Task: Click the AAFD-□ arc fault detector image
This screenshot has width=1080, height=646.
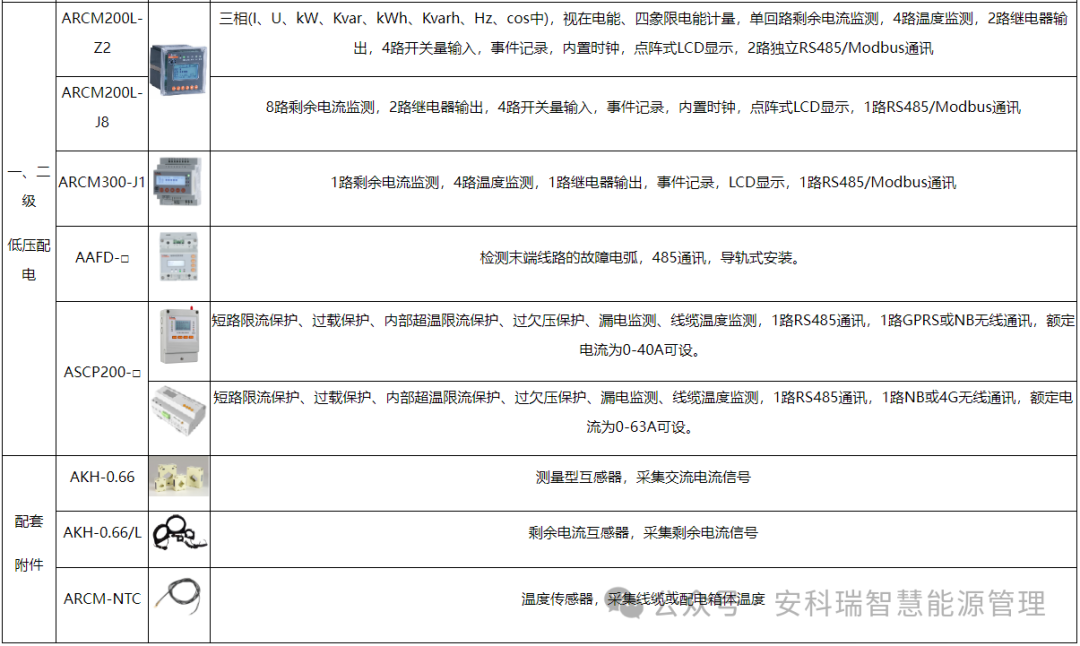Action: point(179,258)
